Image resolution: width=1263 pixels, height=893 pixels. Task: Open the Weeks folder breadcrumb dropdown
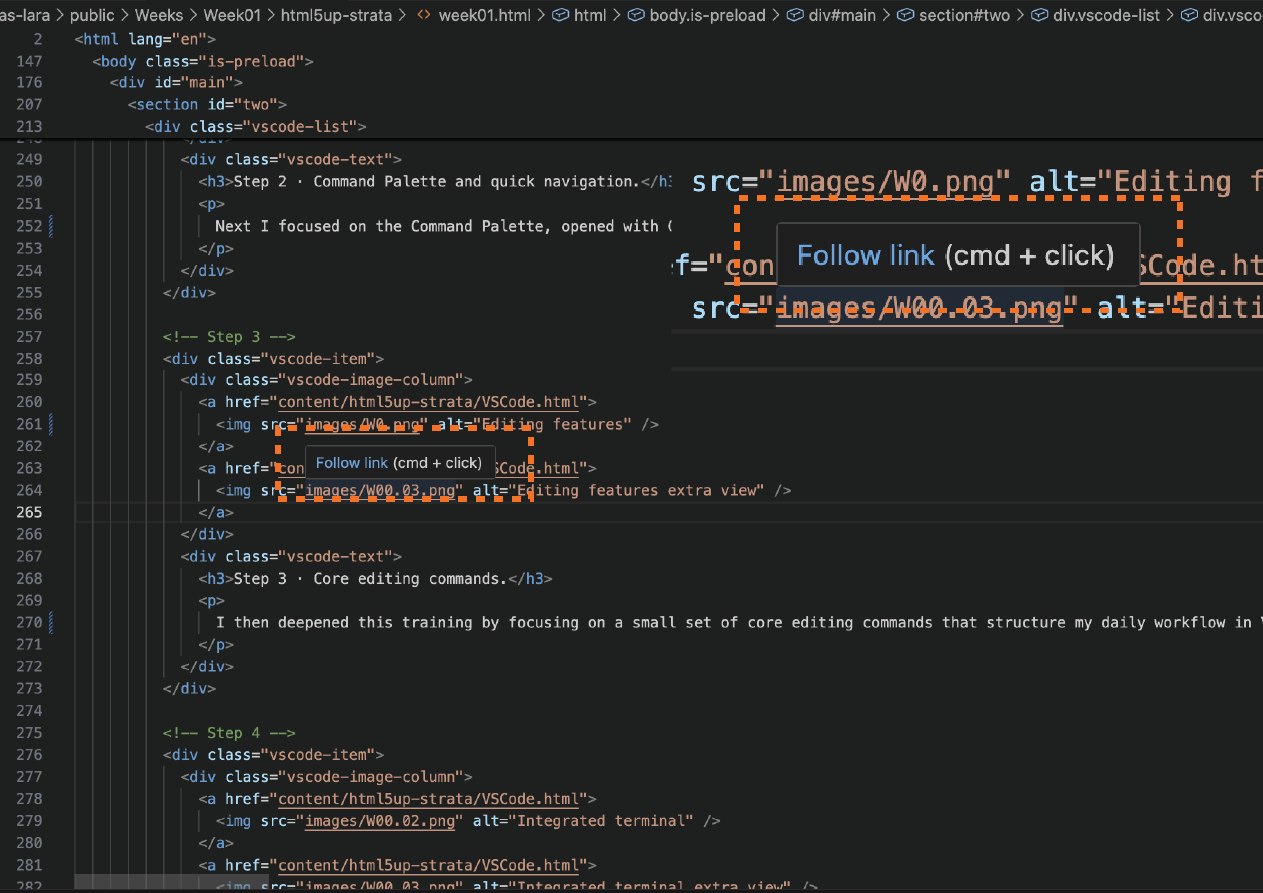coord(159,16)
